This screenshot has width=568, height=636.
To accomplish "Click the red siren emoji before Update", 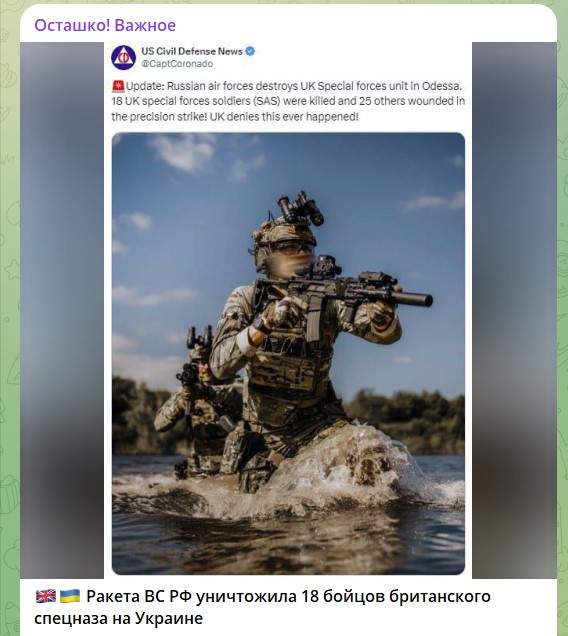I will click(x=118, y=86).
